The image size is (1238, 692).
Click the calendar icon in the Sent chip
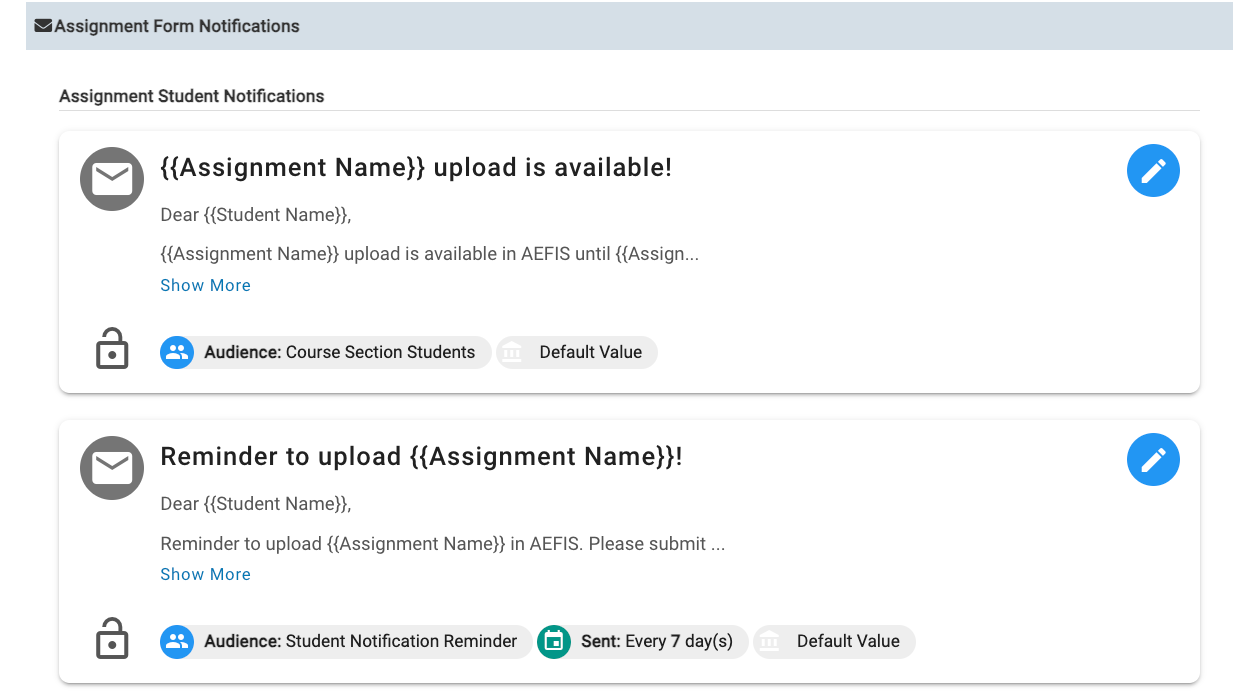[x=554, y=641]
